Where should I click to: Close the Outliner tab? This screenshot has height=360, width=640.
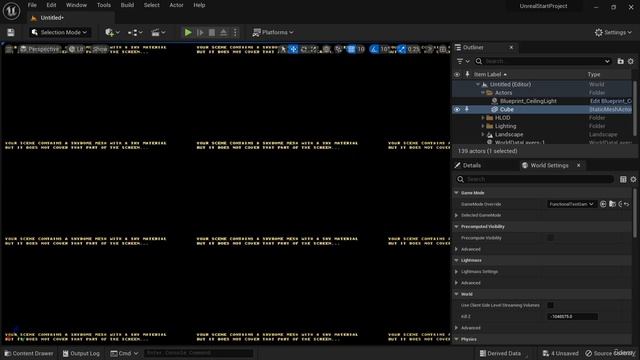click(511, 47)
